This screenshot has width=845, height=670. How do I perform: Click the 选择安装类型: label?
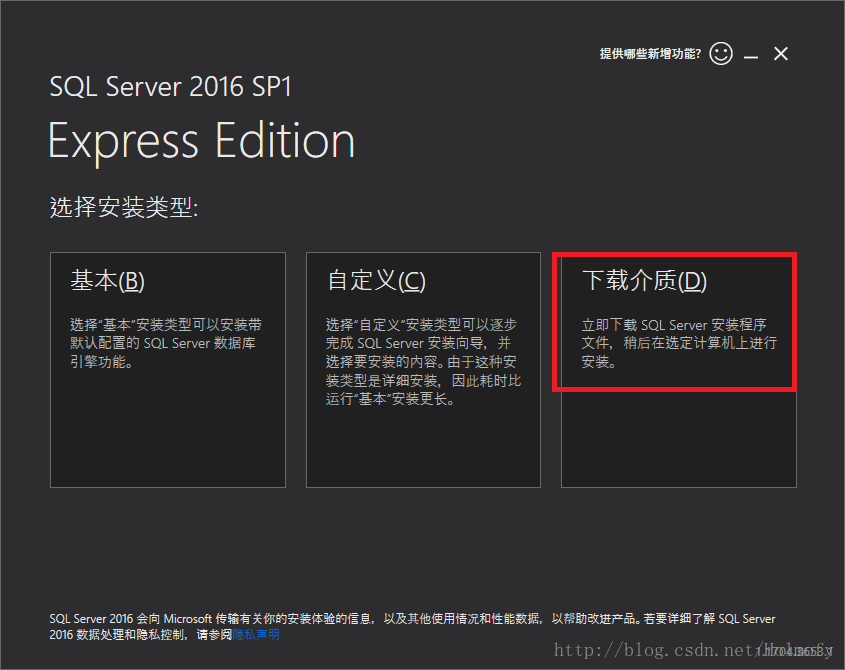point(124,207)
